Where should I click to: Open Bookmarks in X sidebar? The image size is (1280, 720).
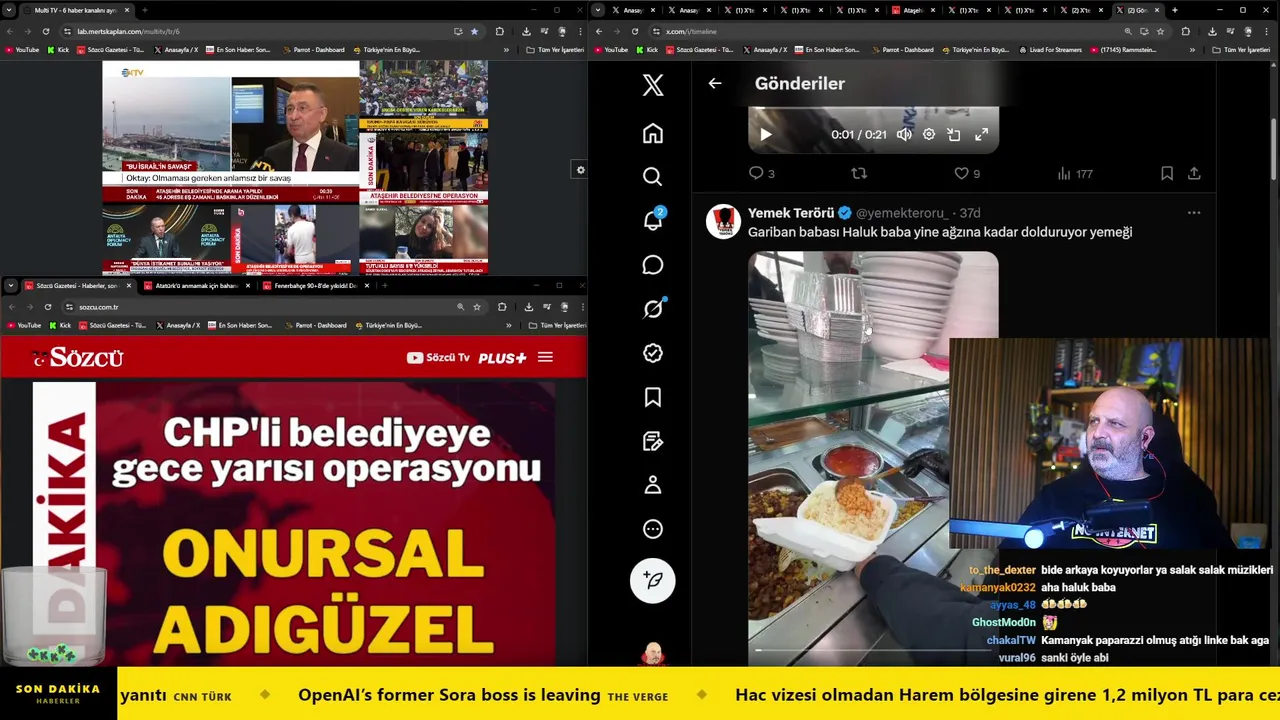653,397
